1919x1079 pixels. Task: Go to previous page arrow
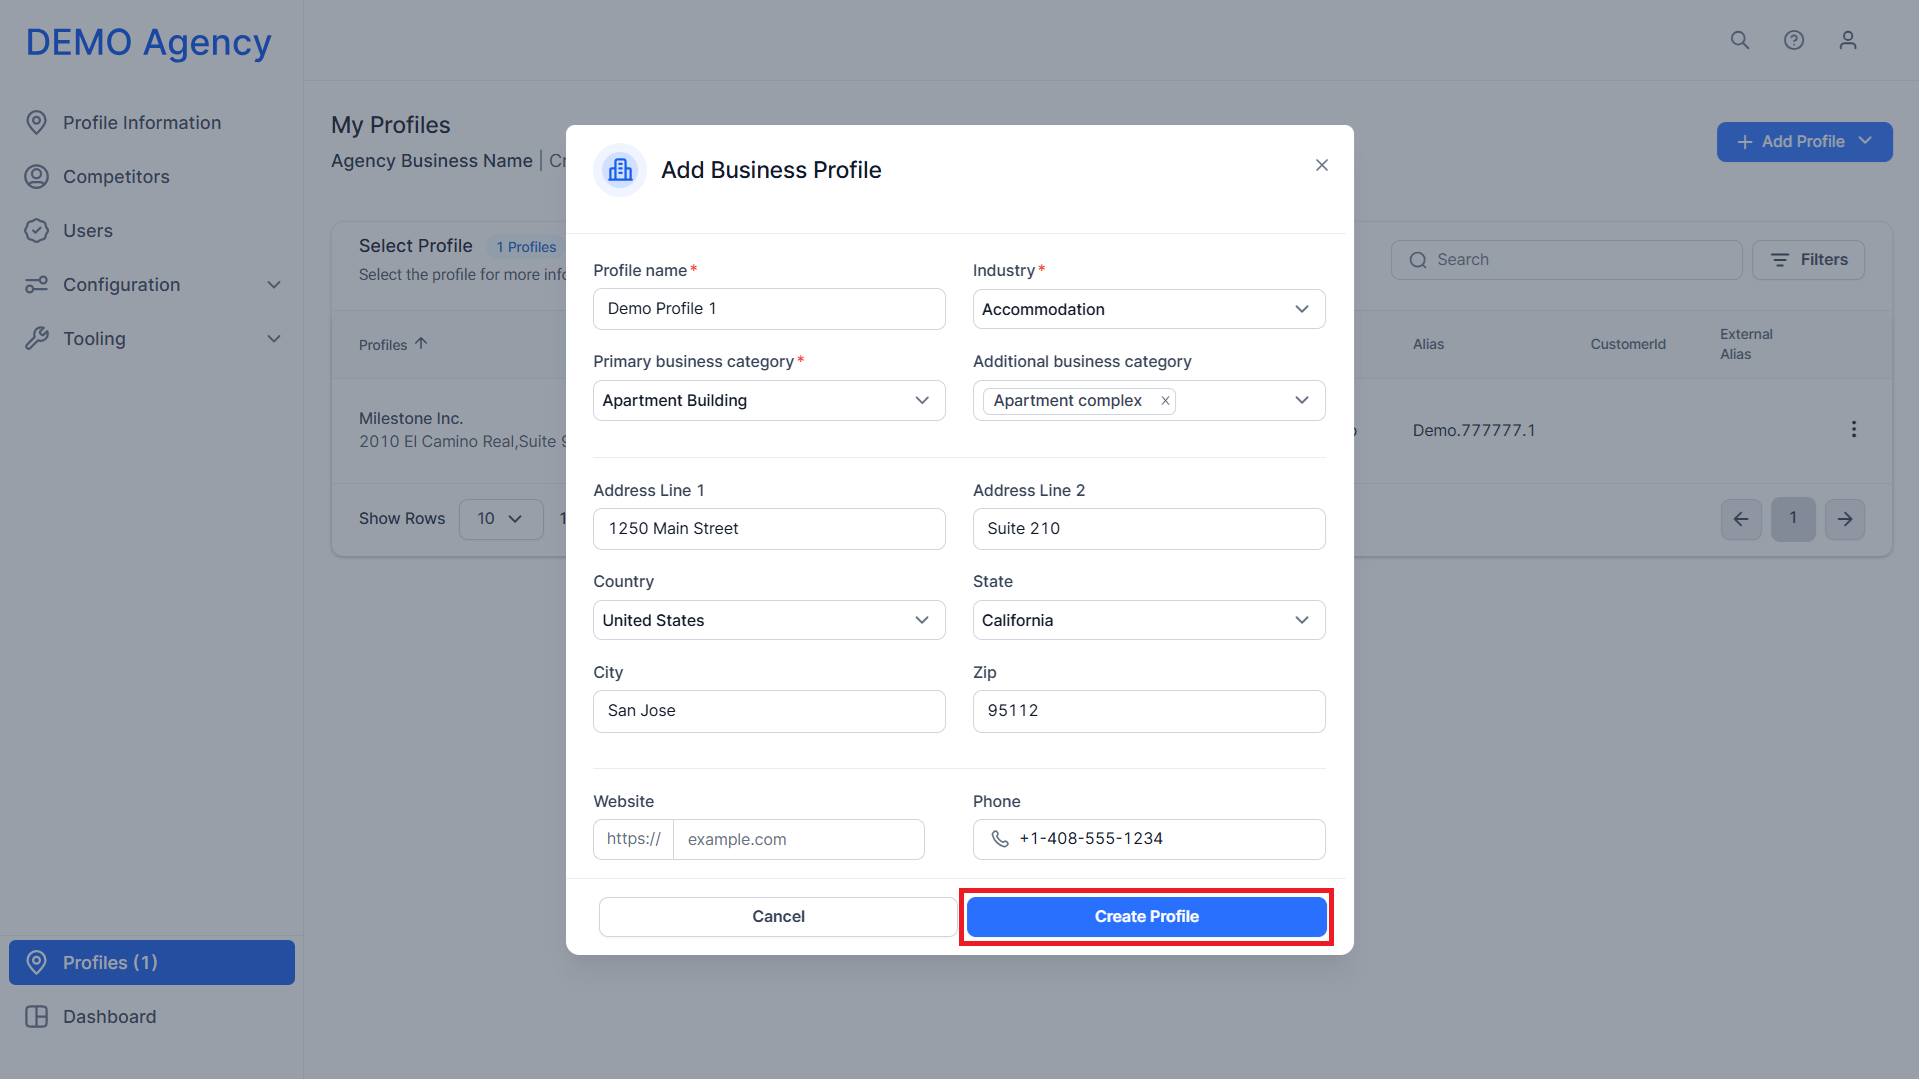pos(1741,519)
